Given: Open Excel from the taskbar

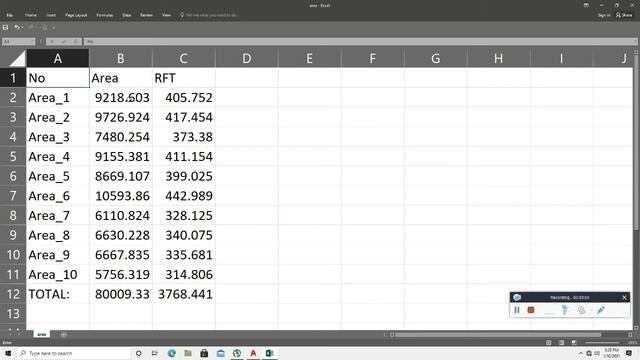Looking at the screenshot, I should (x=269, y=353).
